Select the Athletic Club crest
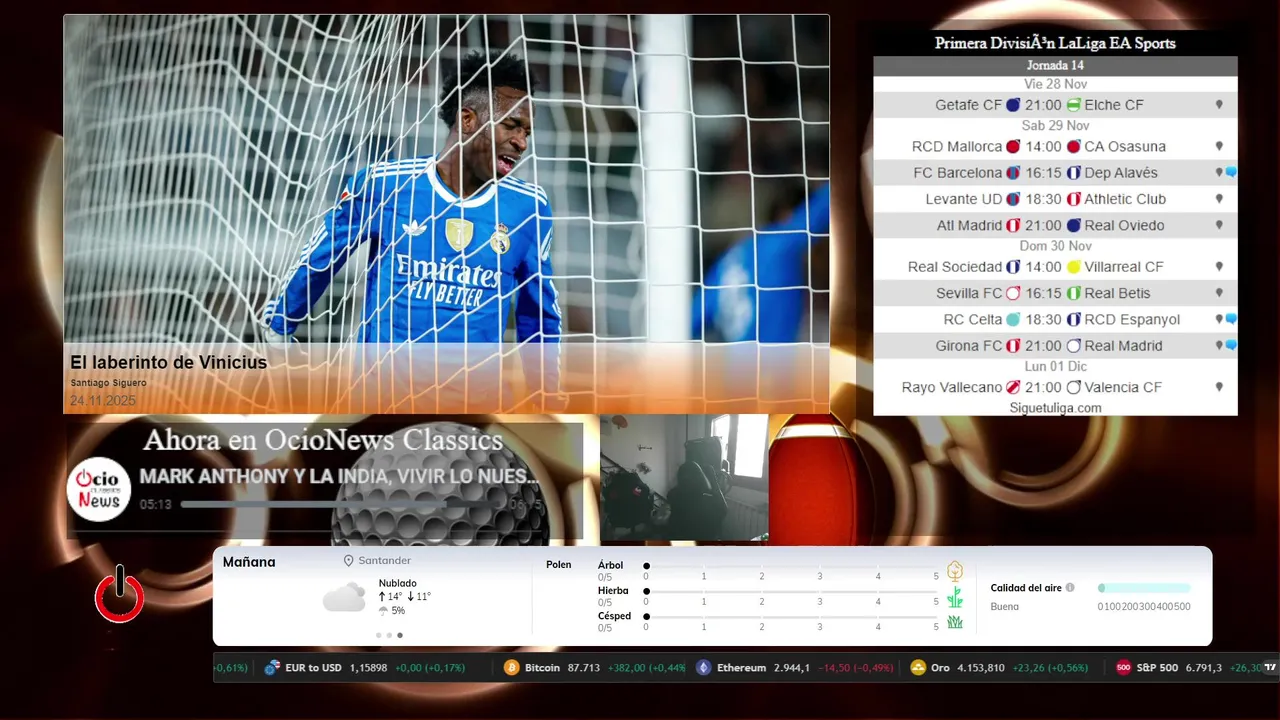1280x720 pixels. 1073,199
